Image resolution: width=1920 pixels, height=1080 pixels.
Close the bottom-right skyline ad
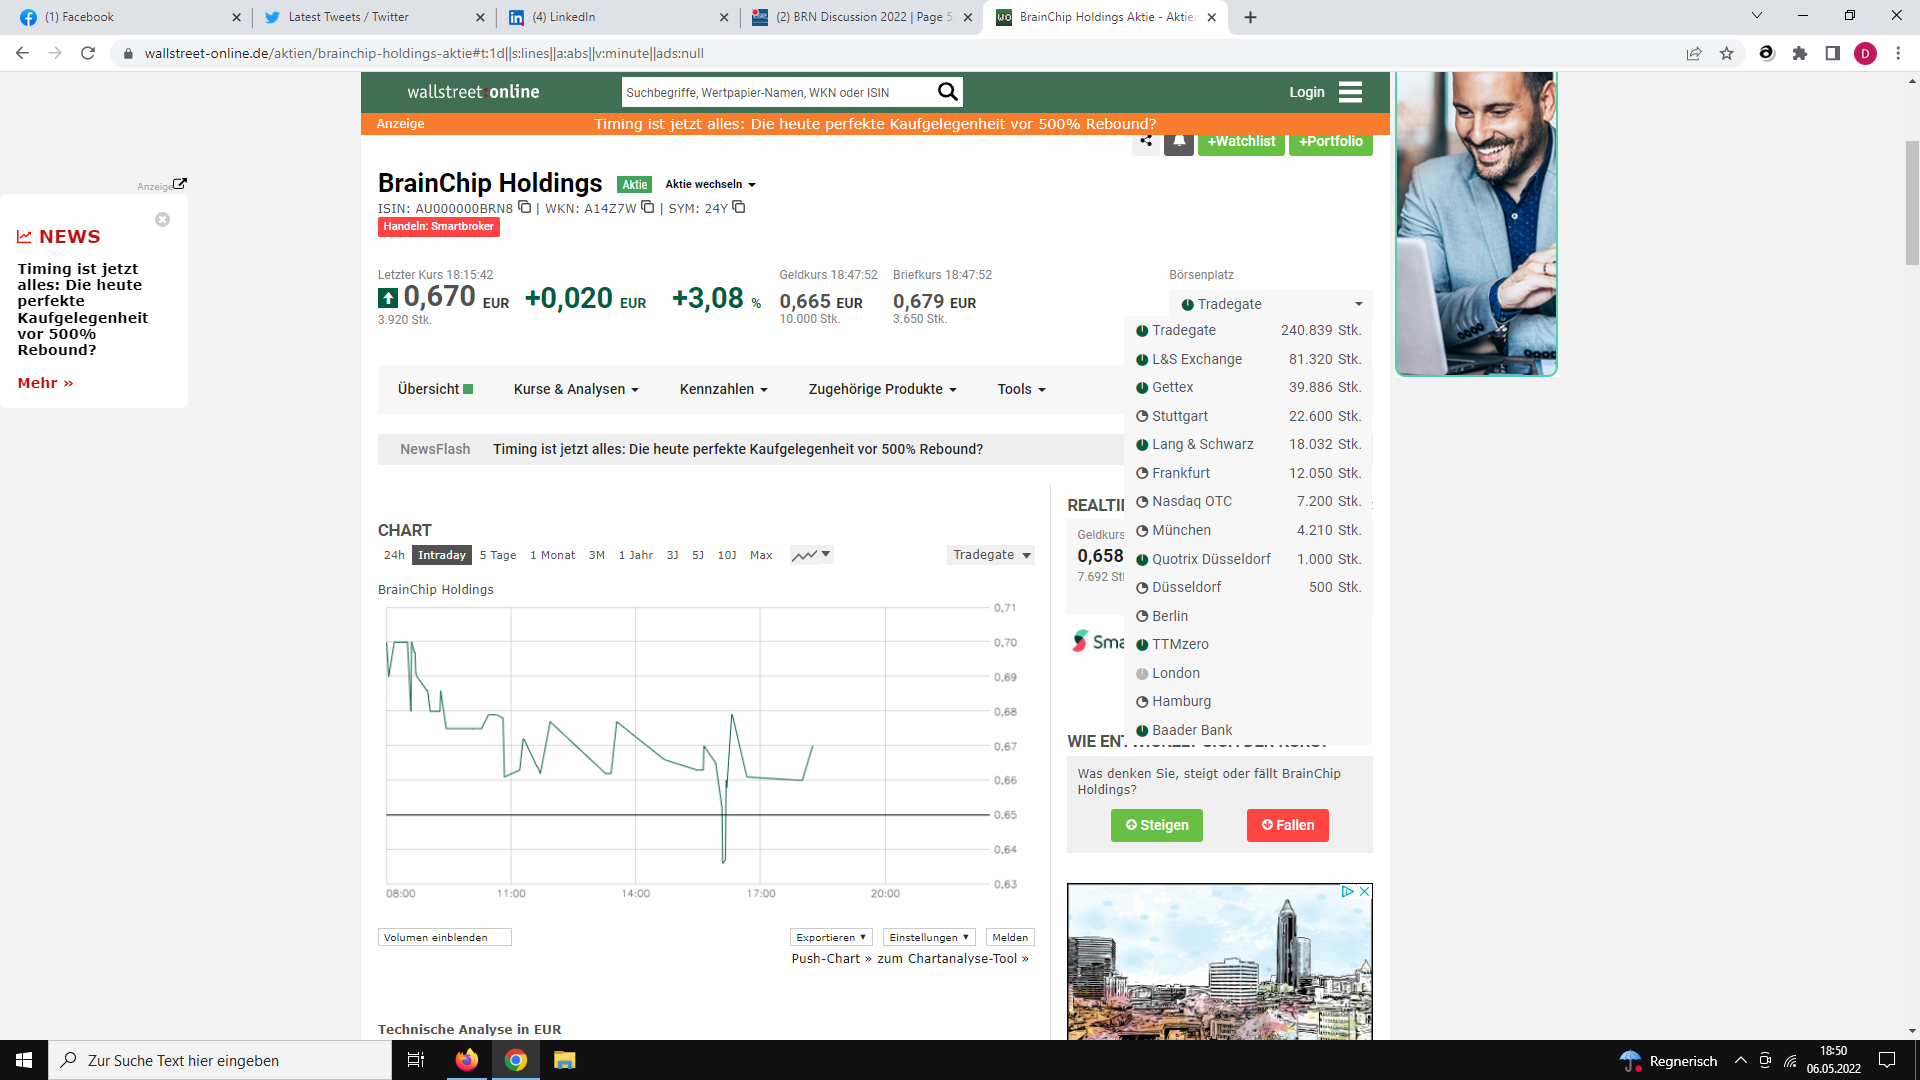pyautogui.click(x=1364, y=891)
